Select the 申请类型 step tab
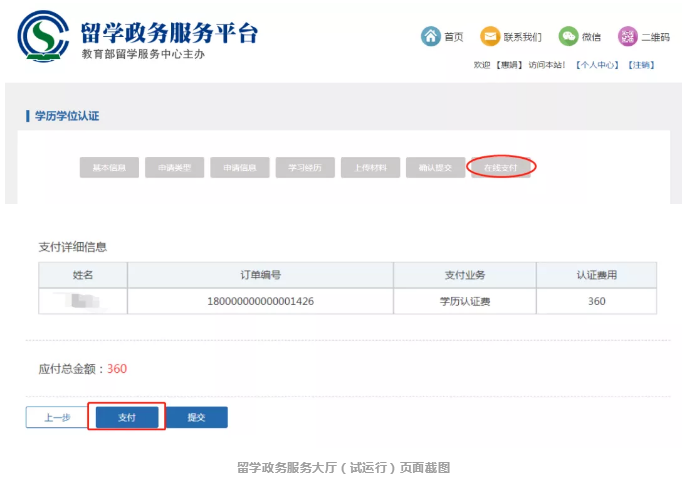 (x=174, y=168)
